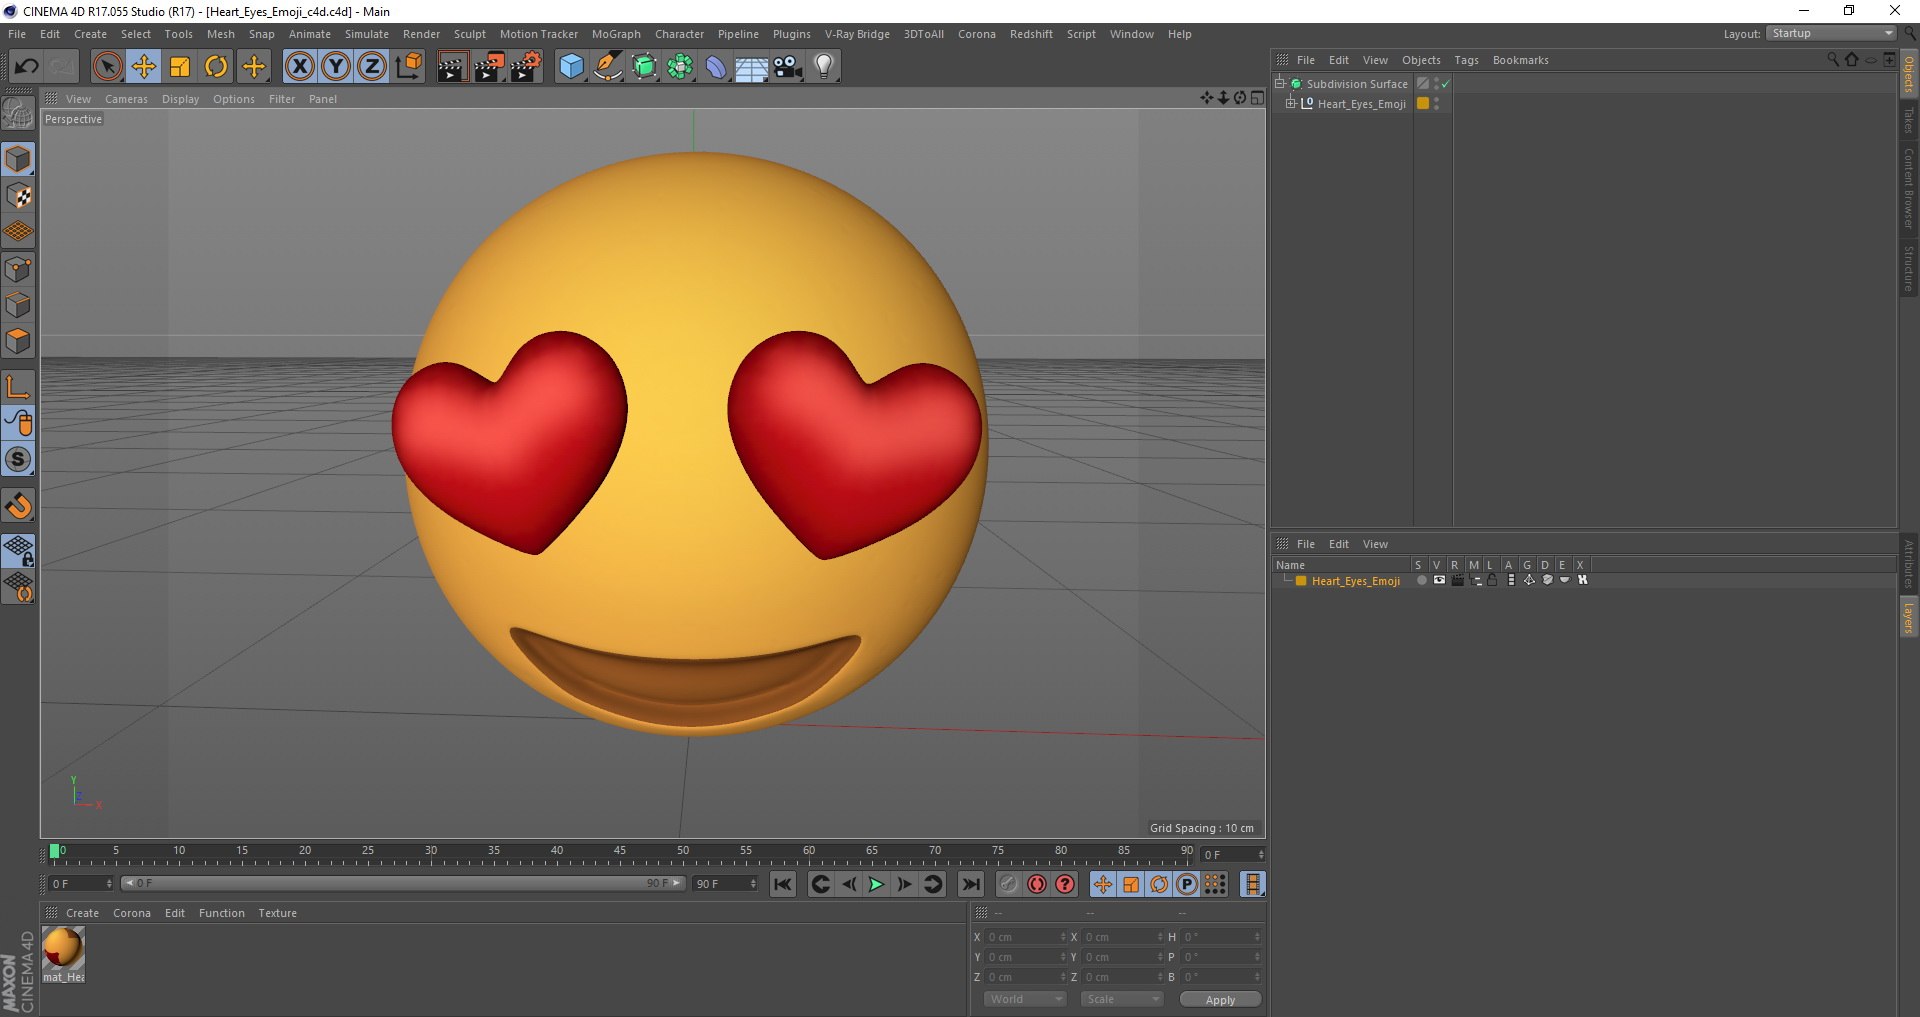Click the X position coordinate field
Viewport: 1920px width, 1017px height.
(1025, 937)
